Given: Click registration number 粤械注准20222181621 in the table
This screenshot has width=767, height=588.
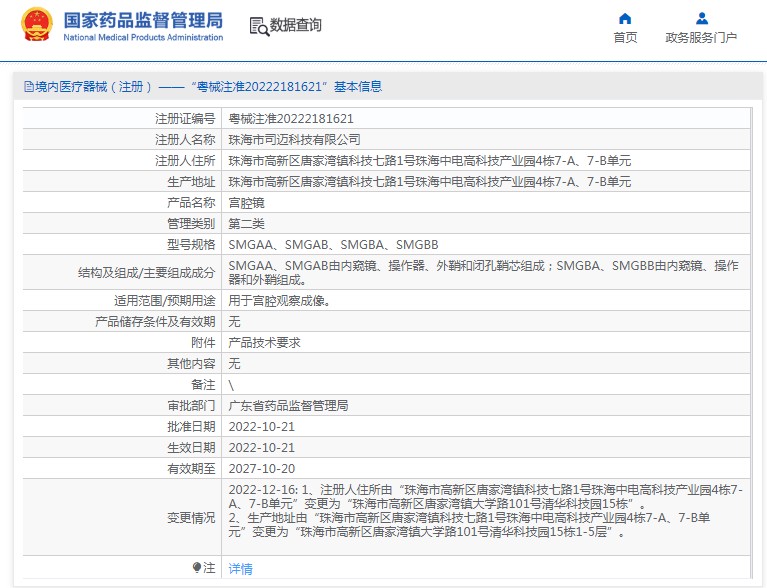Looking at the screenshot, I should click(x=291, y=118).
